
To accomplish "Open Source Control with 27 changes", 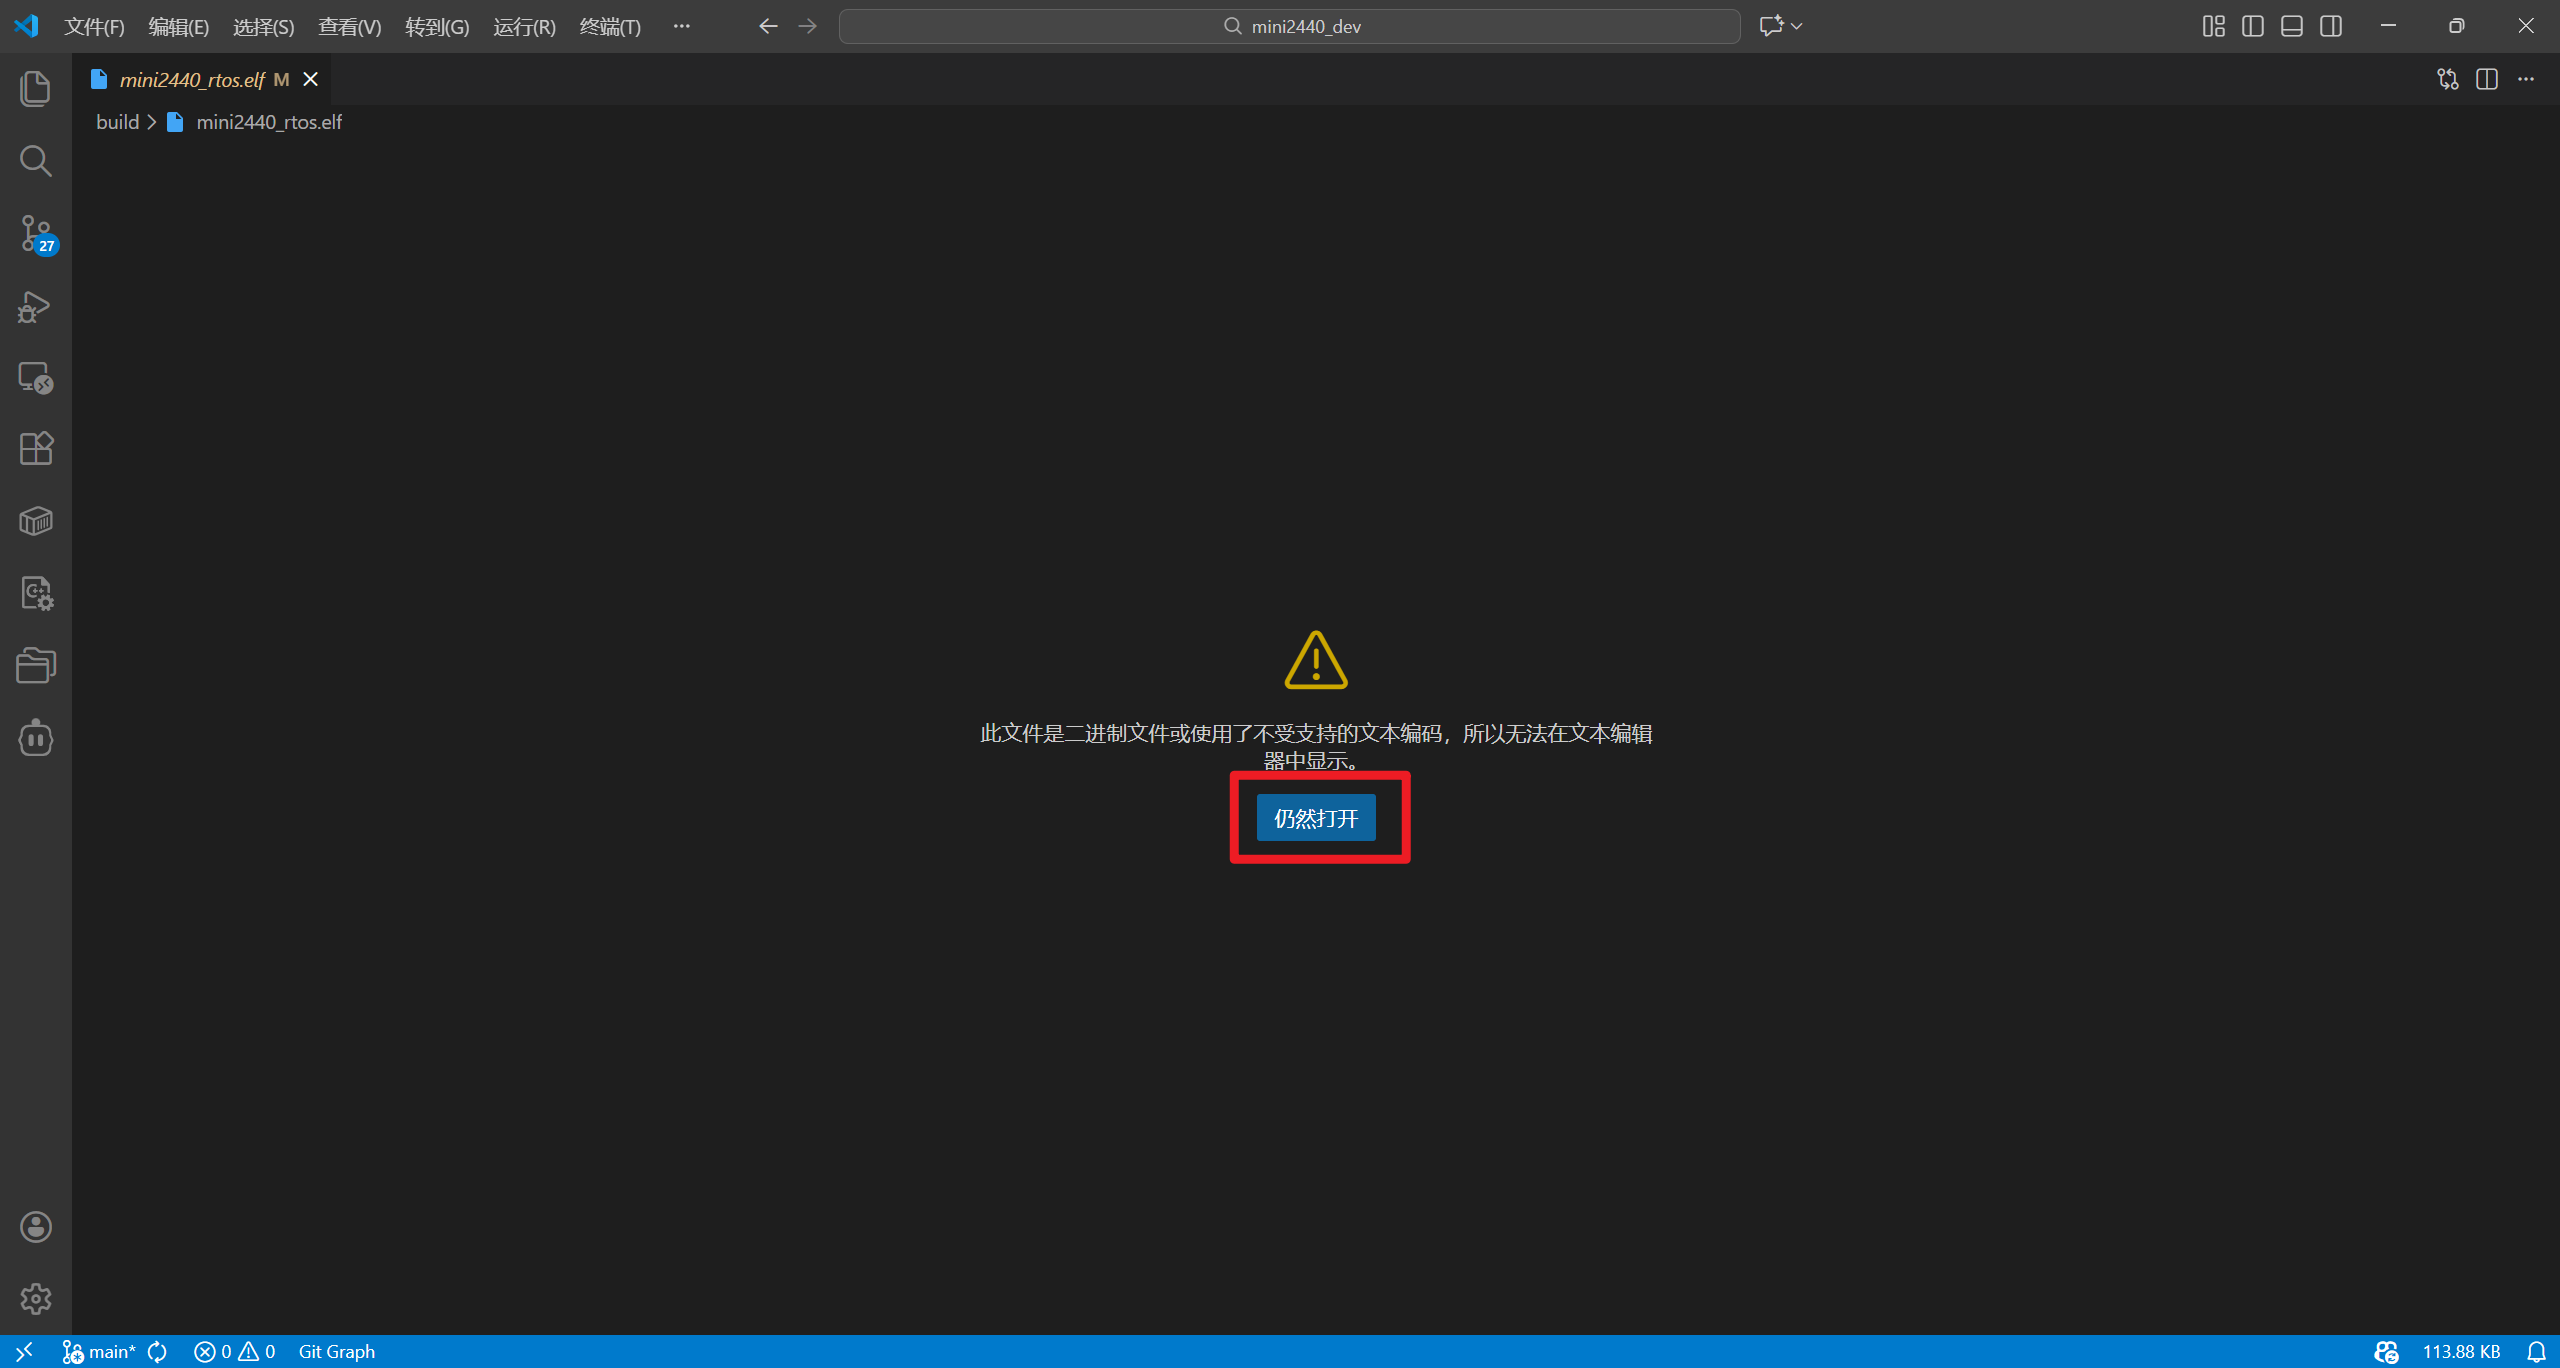I will pos(36,234).
